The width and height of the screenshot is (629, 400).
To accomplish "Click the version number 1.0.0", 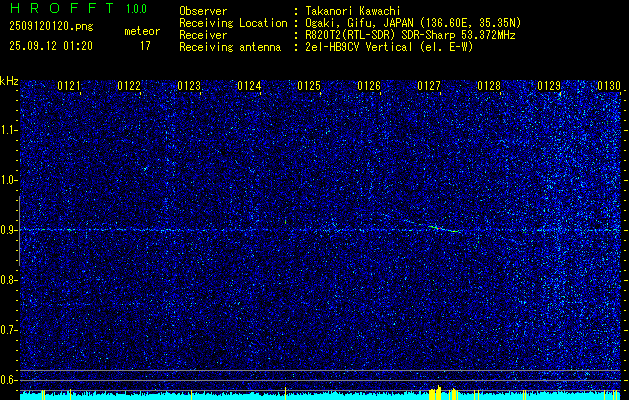I will (x=136, y=8).
